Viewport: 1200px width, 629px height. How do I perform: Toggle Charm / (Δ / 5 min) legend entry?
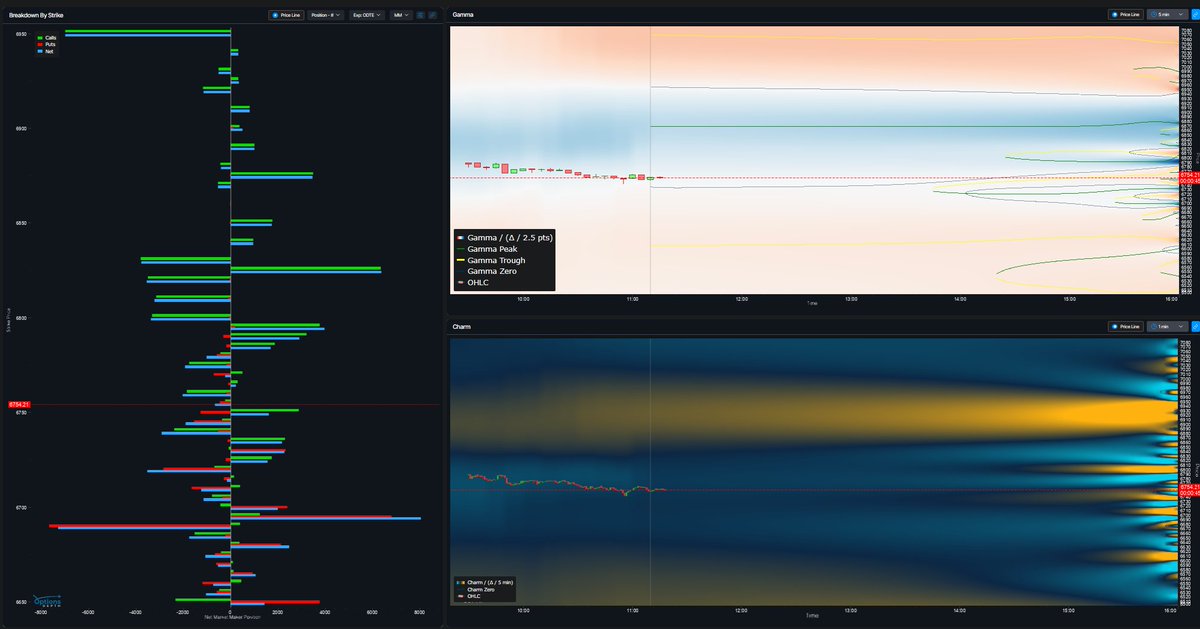[485, 582]
